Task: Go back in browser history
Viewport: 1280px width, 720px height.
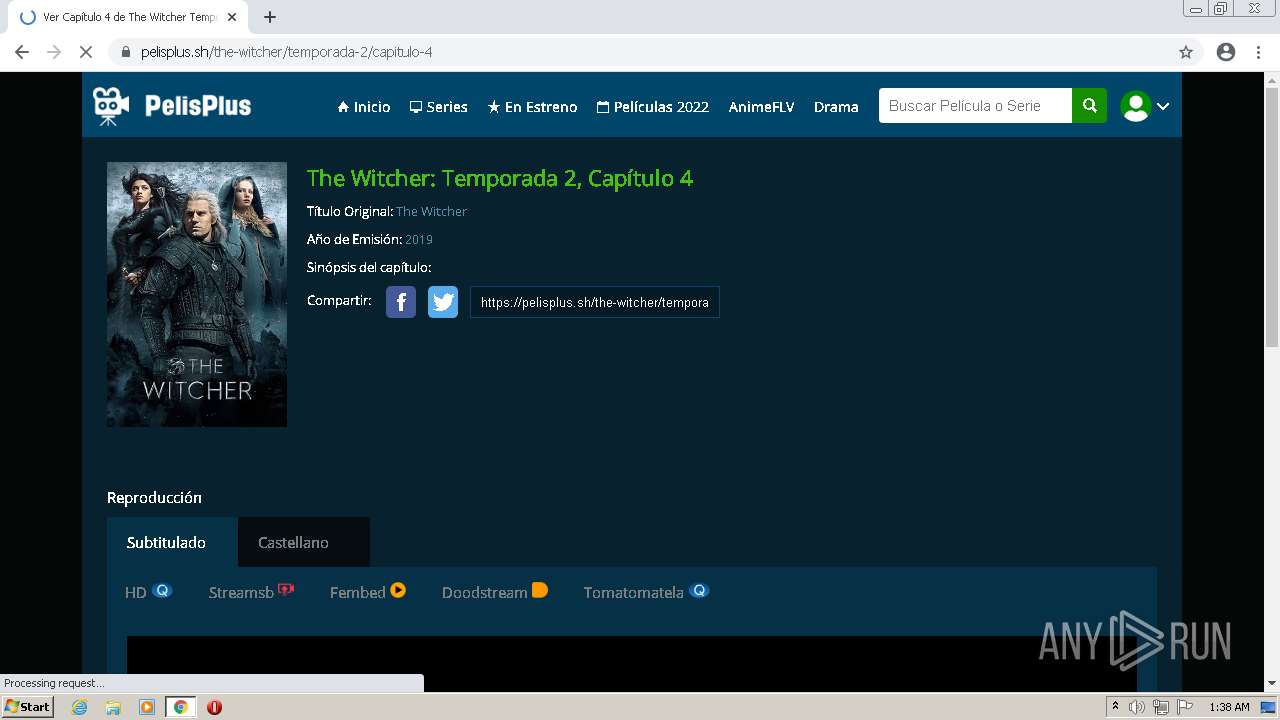Action: click(22, 52)
